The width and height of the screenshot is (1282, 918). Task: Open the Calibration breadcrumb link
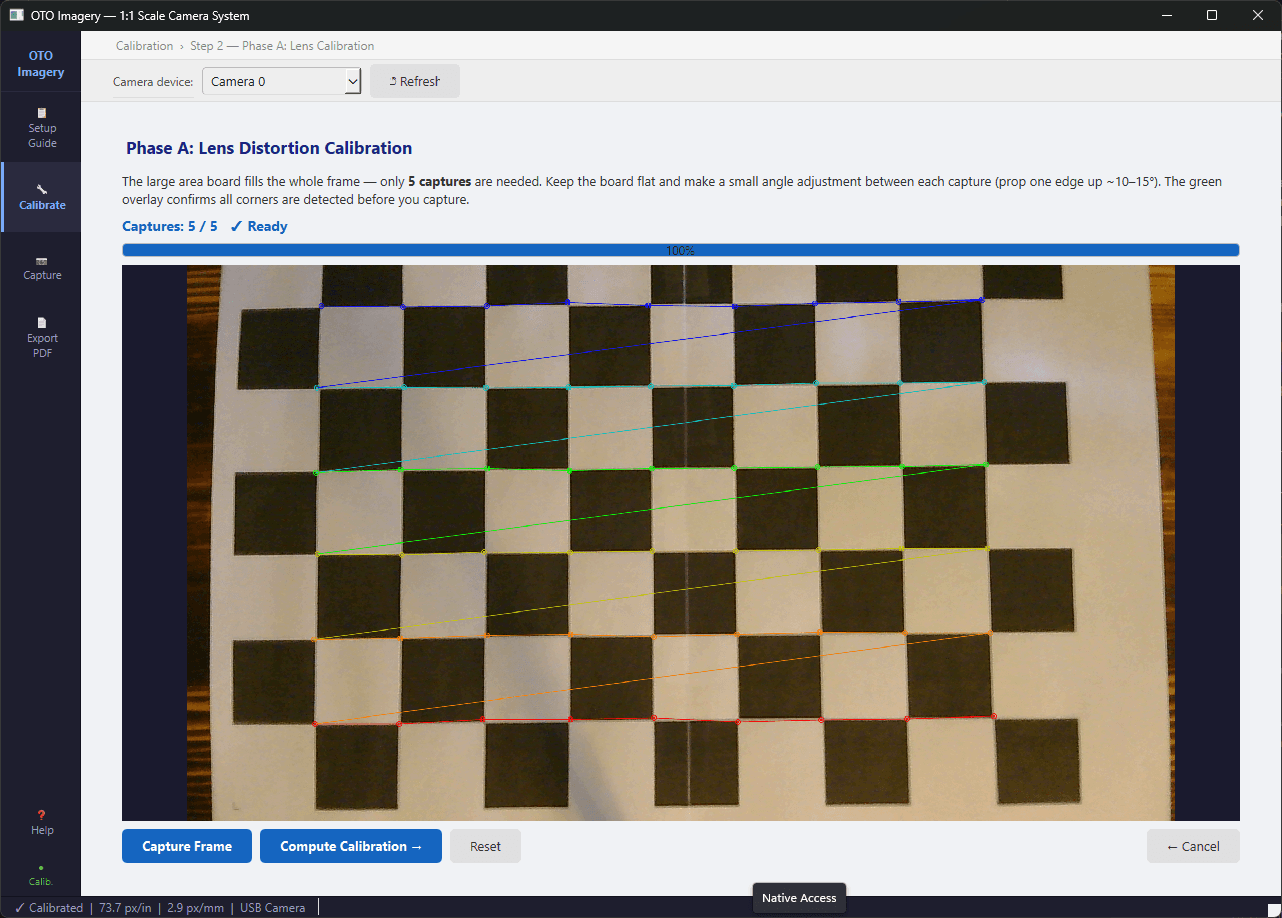(x=144, y=46)
